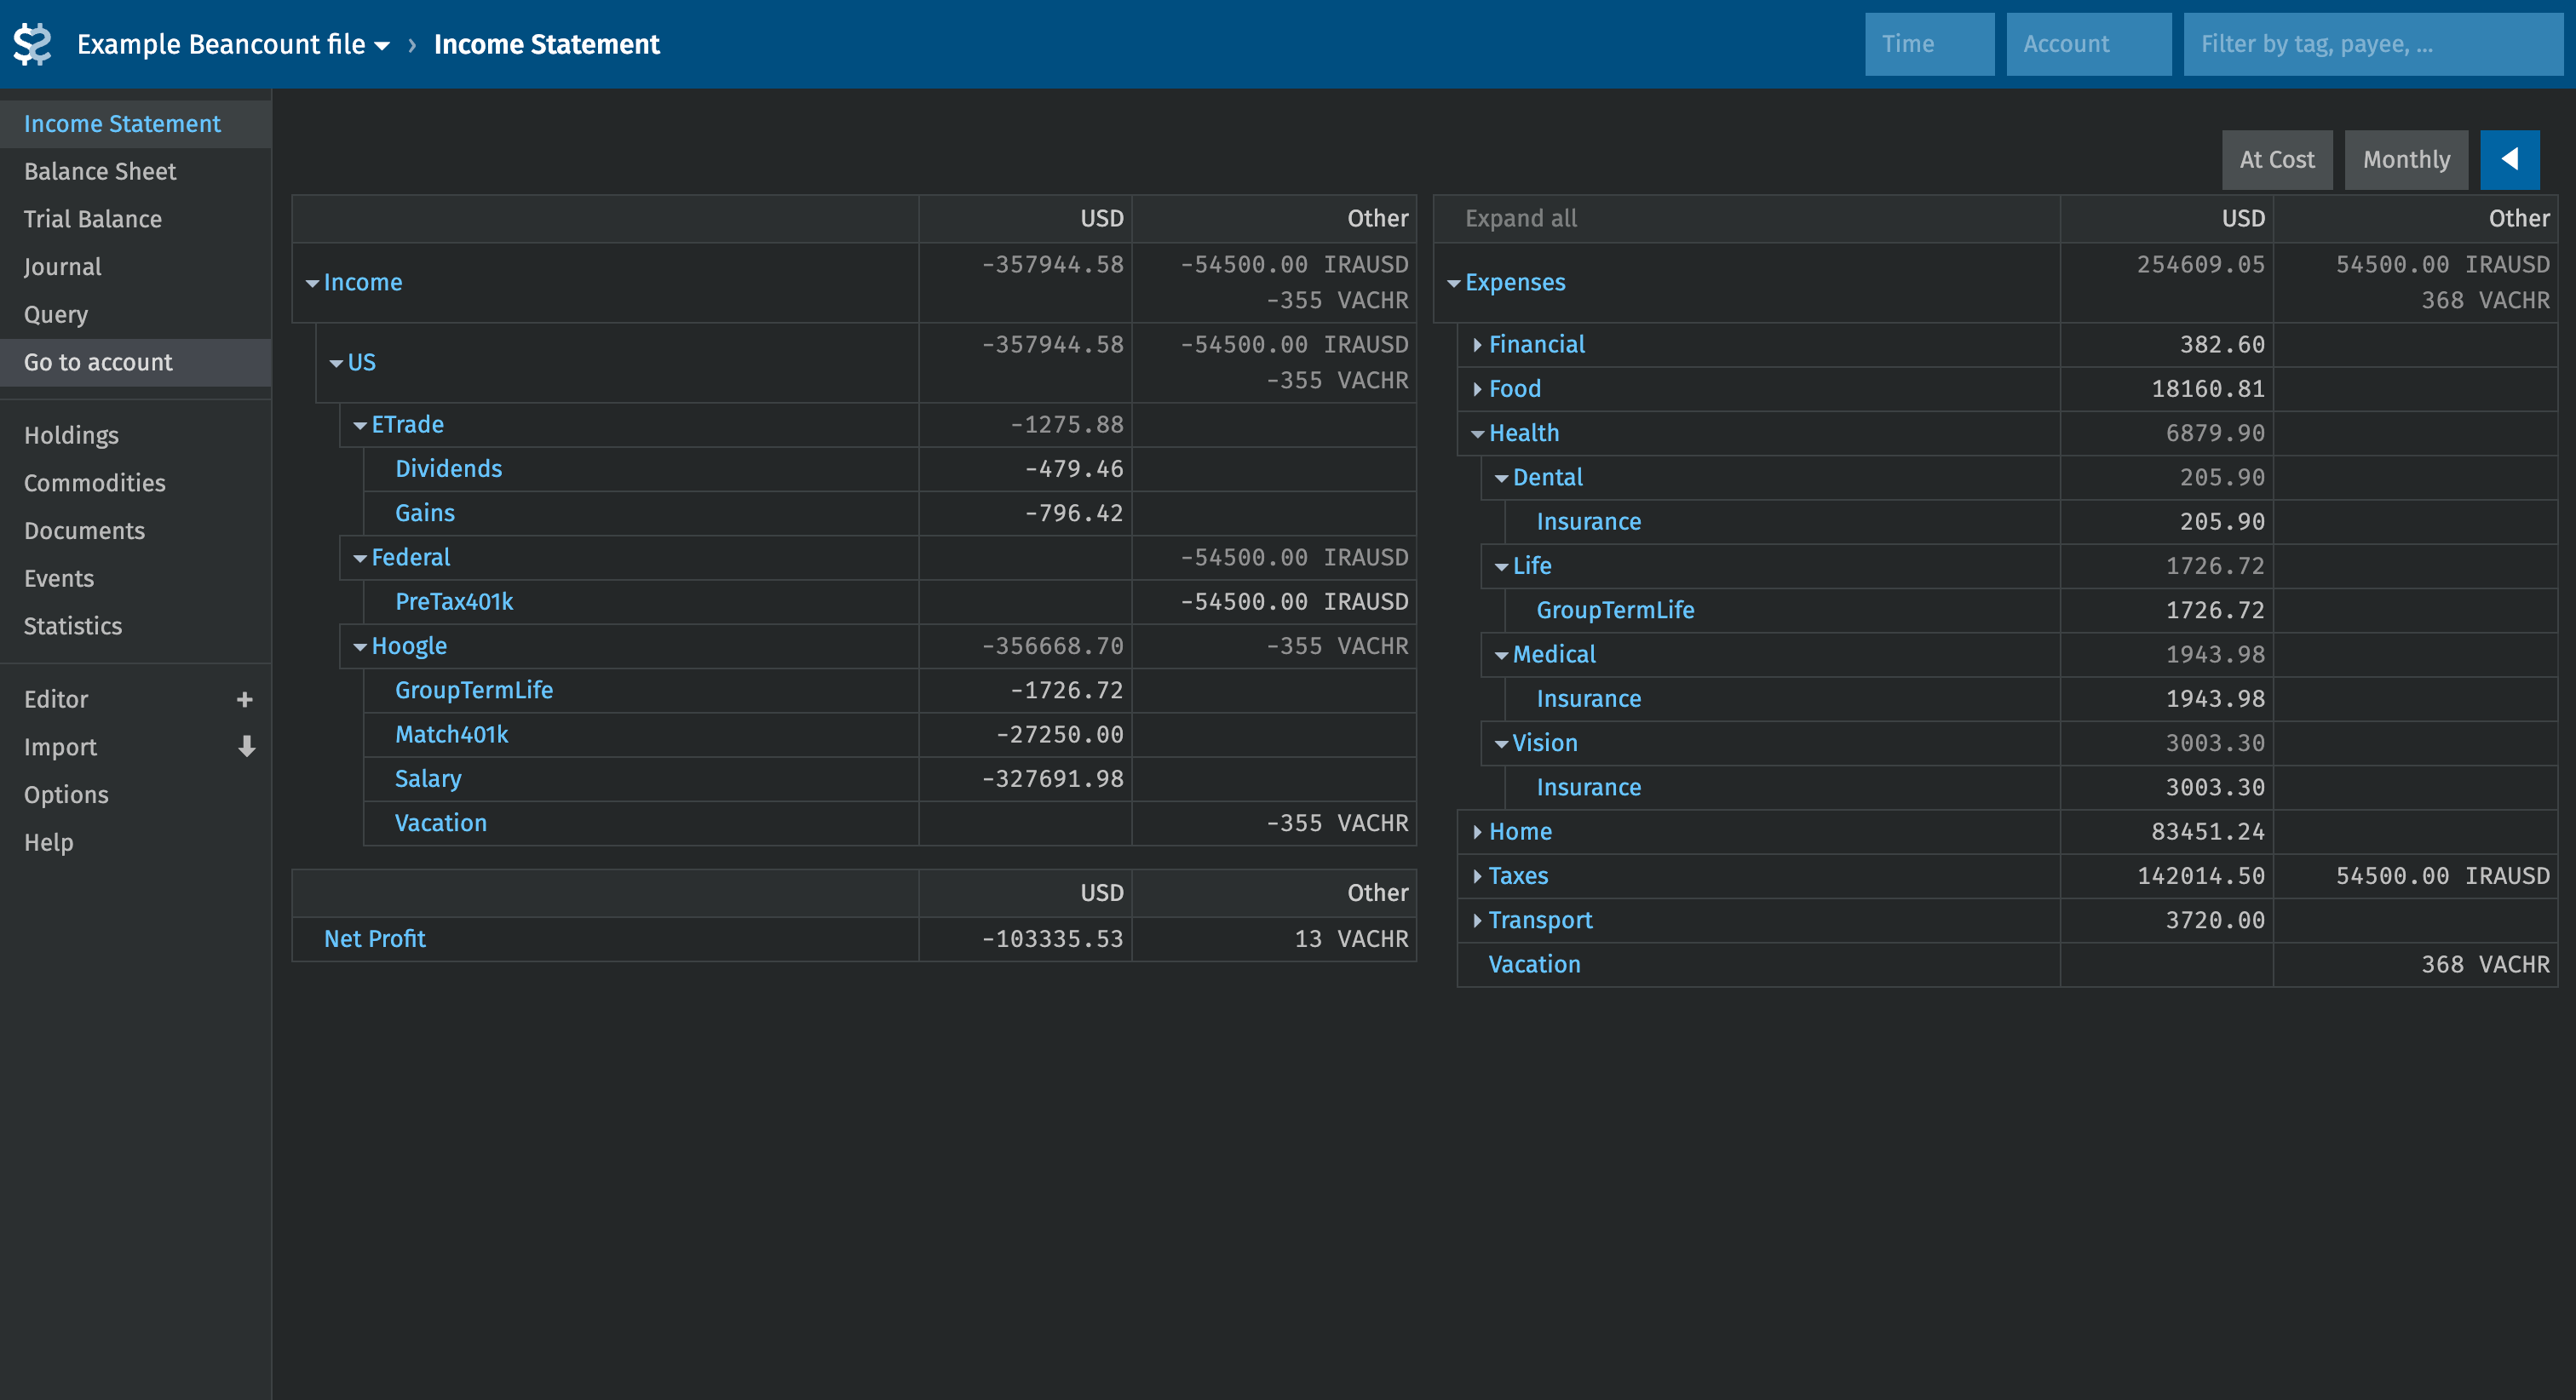This screenshot has width=2576, height=1400.
Task: Open the Documents page
Action: click(135, 531)
